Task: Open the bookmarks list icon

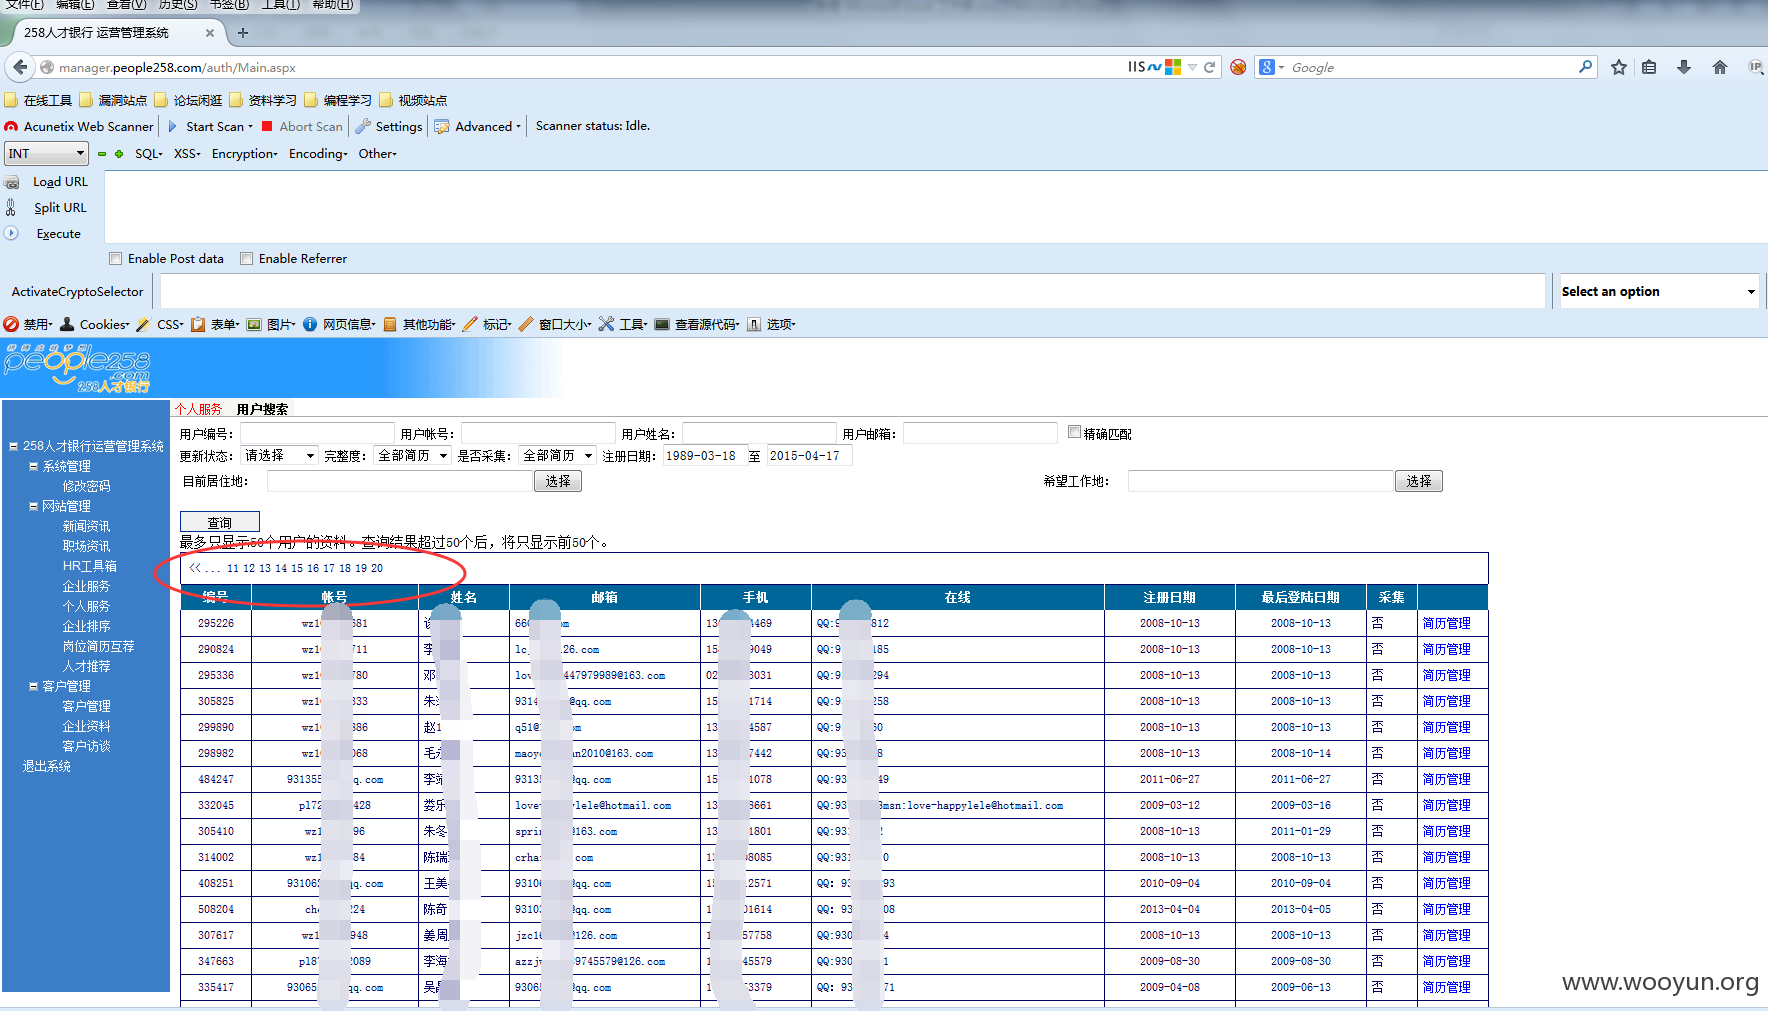Action: [1649, 67]
